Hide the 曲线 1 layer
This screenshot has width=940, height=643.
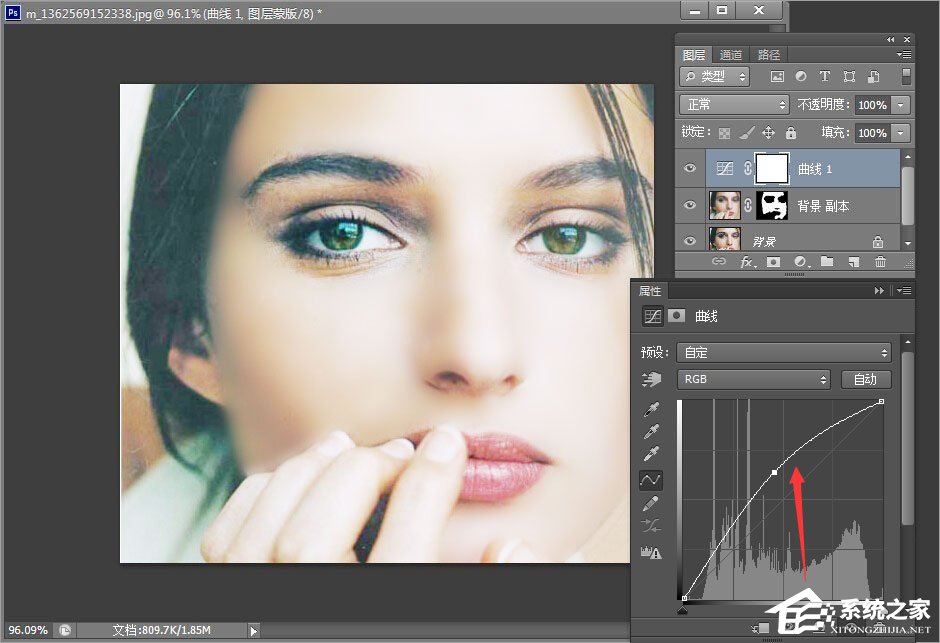pyautogui.click(x=690, y=169)
